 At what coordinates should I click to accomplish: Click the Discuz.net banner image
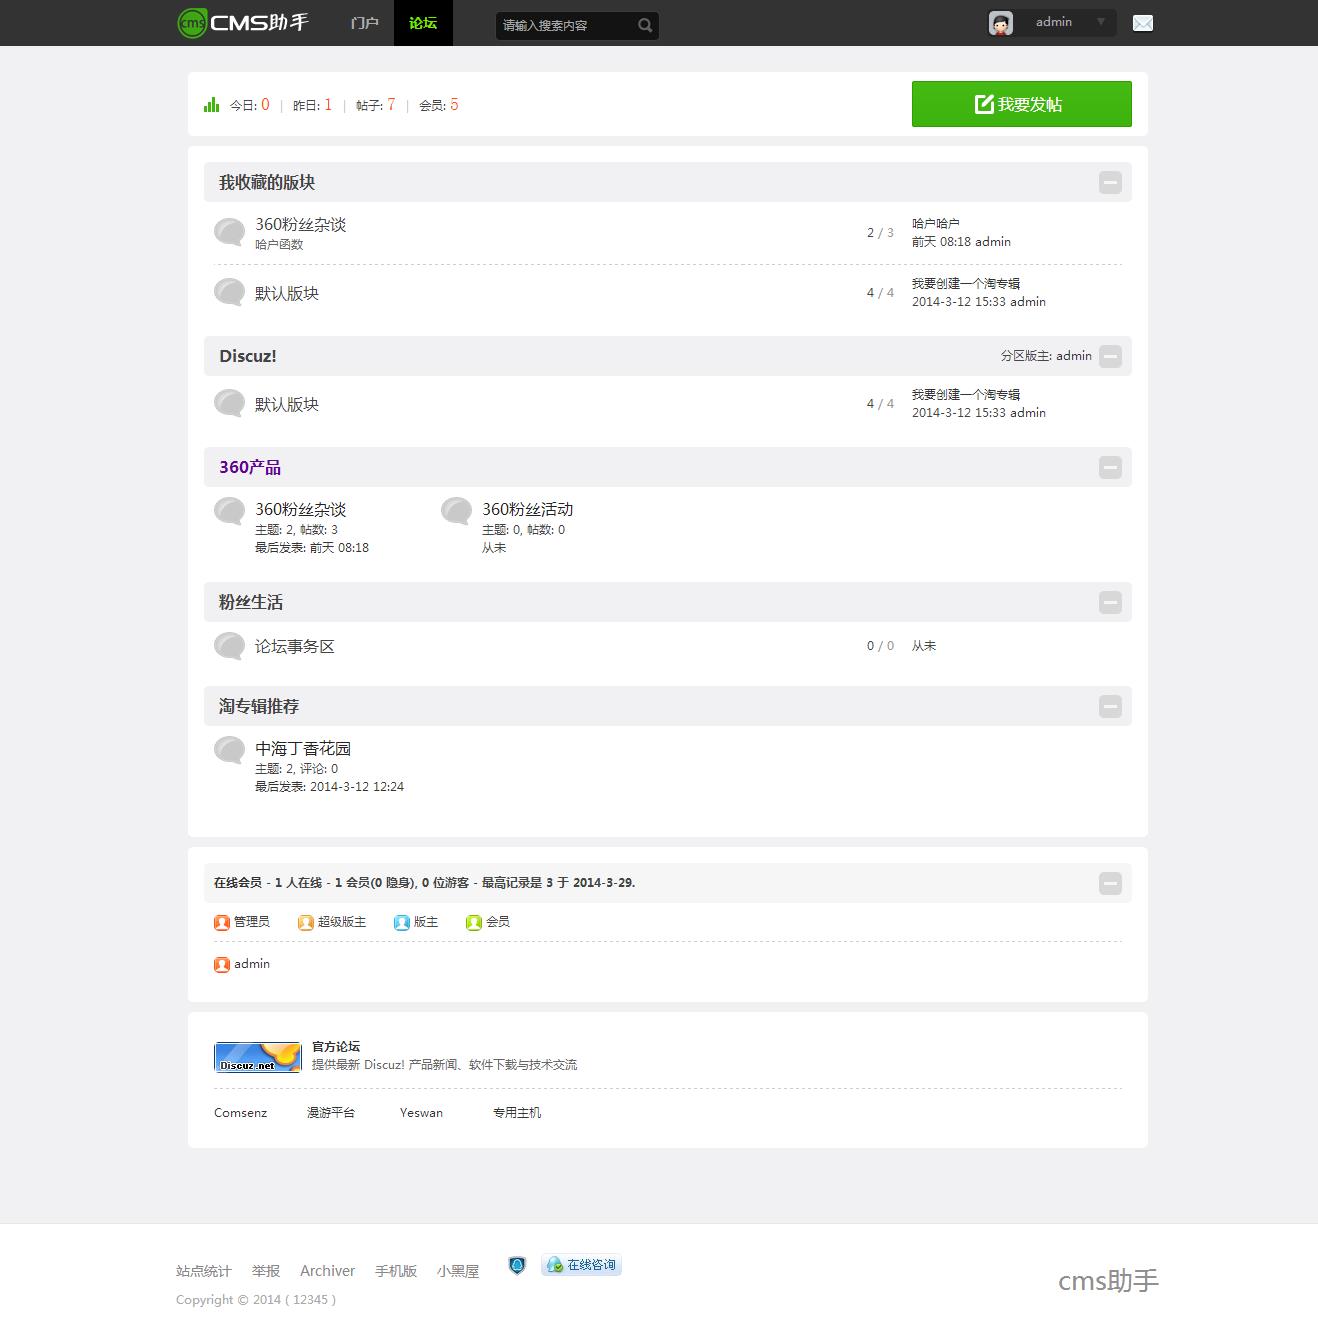pyautogui.click(x=258, y=1057)
